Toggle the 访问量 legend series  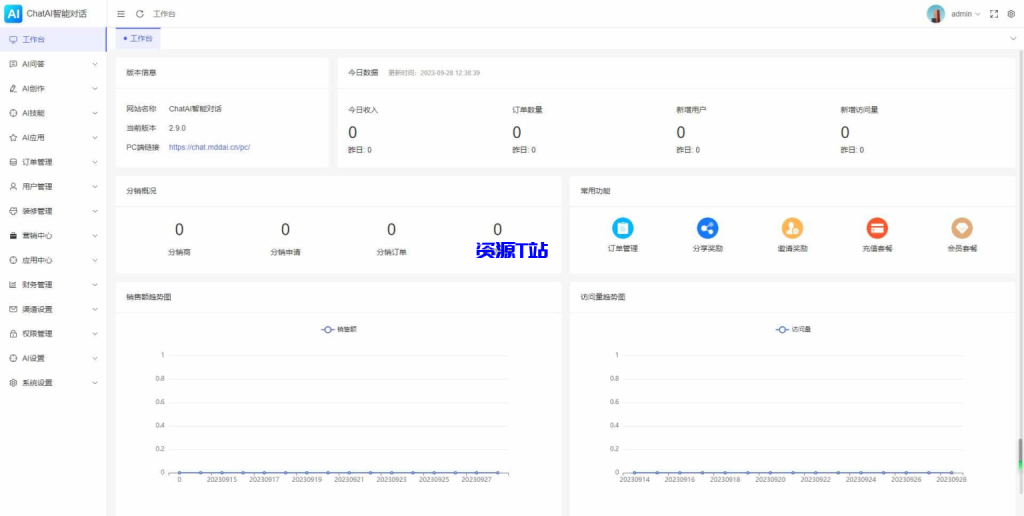coord(793,330)
